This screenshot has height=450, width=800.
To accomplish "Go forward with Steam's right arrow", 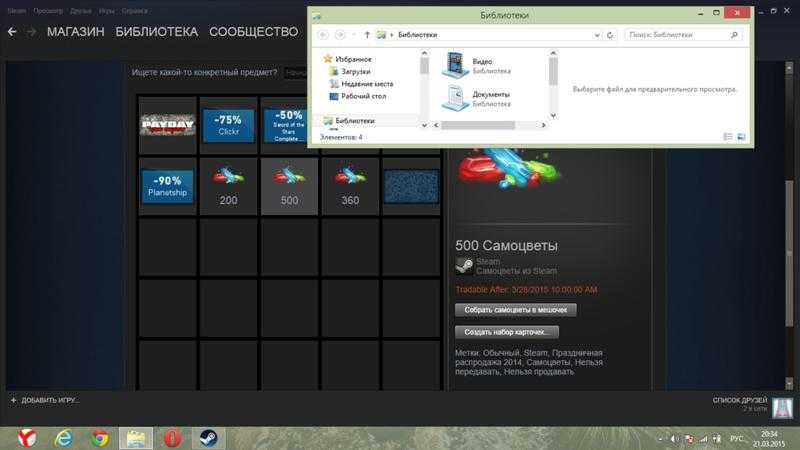I will click(31, 32).
